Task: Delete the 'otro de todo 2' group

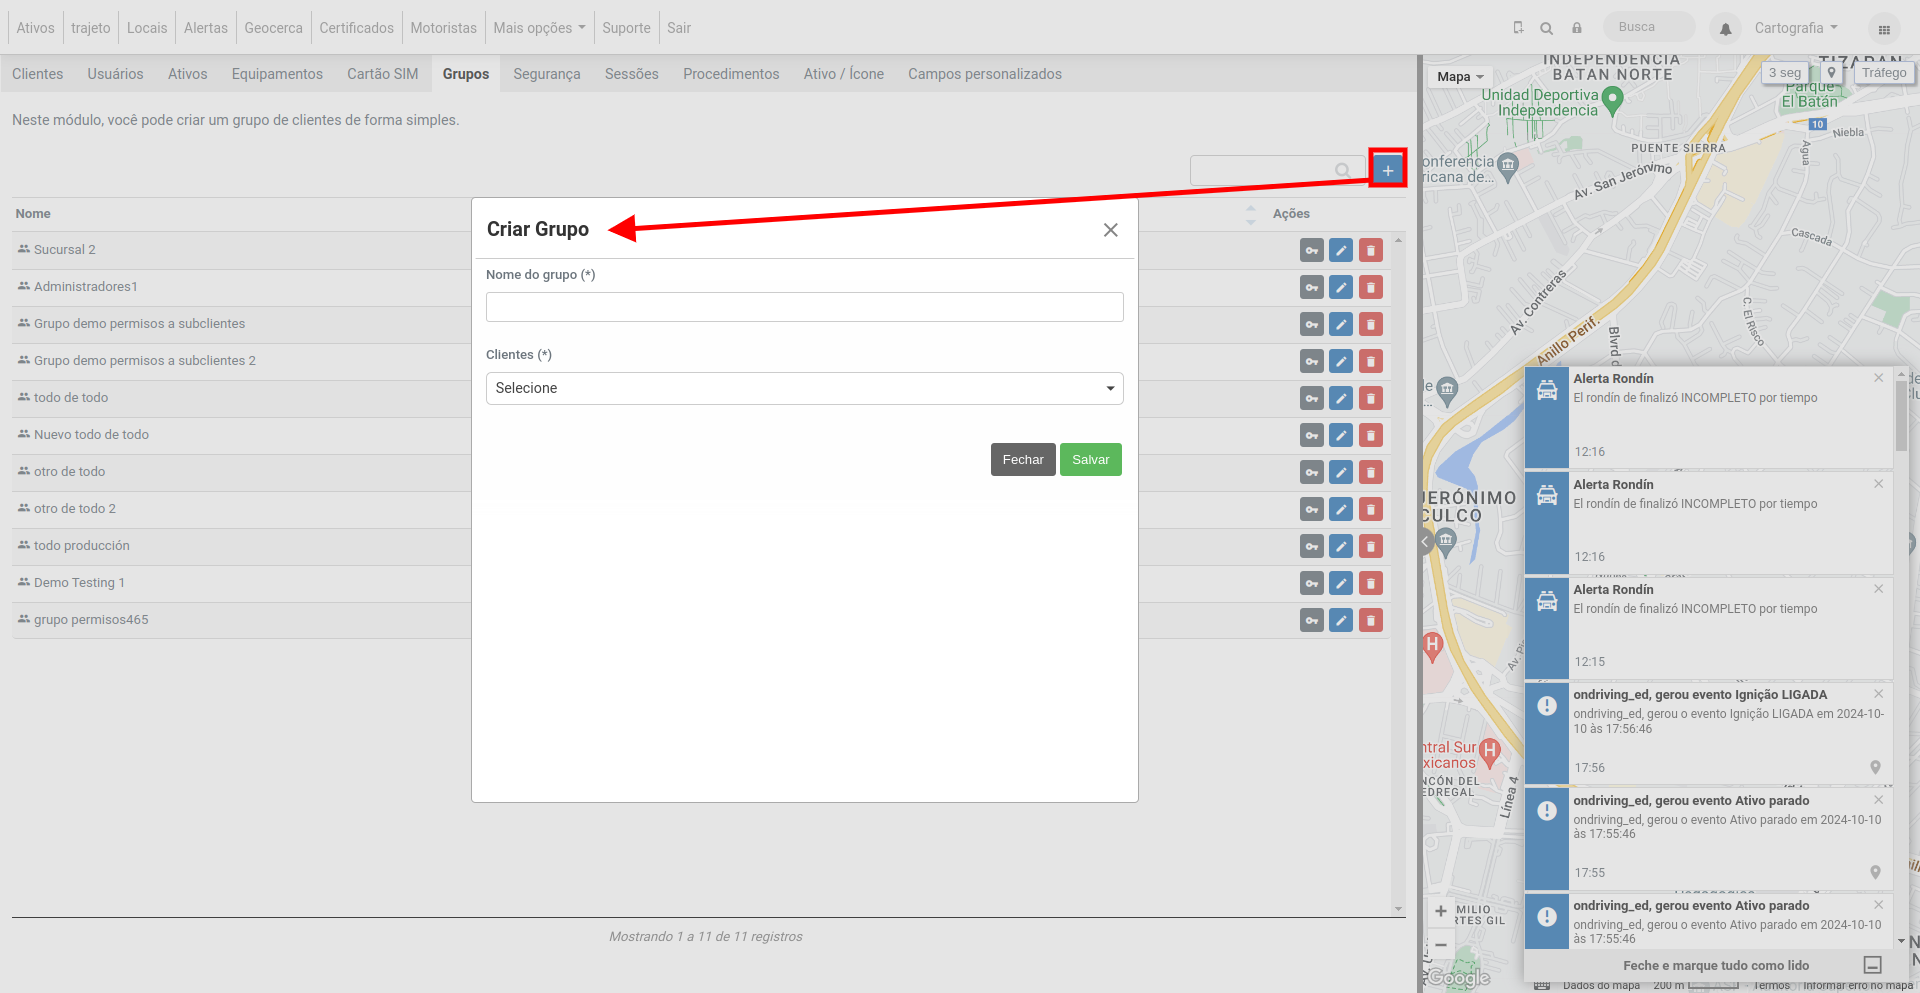Action: point(1371,509)
